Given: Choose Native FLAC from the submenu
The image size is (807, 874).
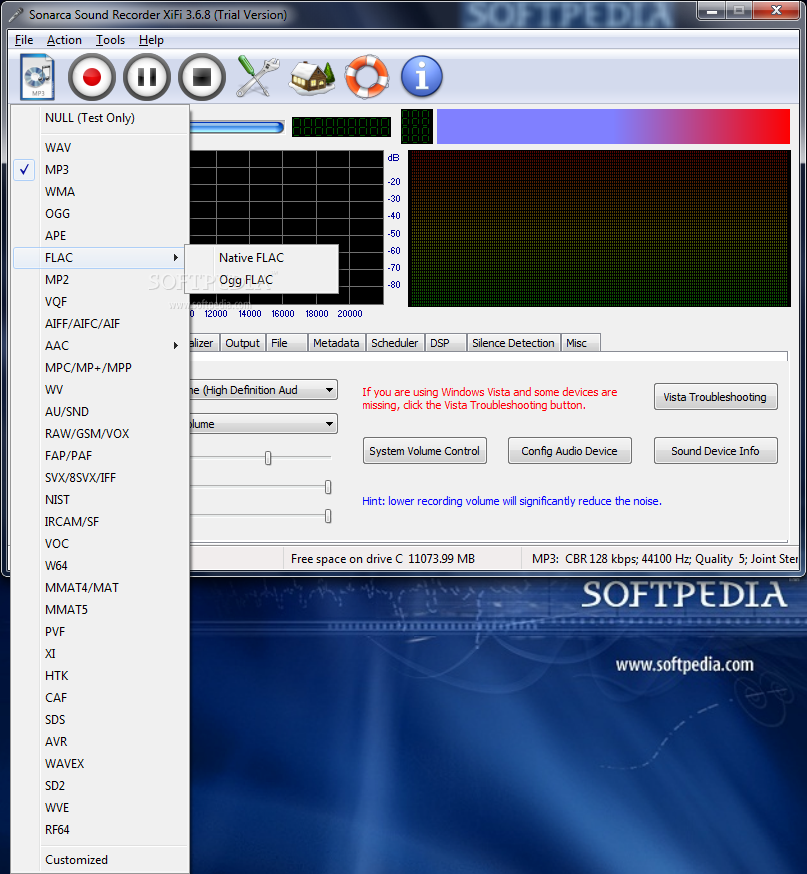Looking at the screenshot, I should tap(261, 258).
